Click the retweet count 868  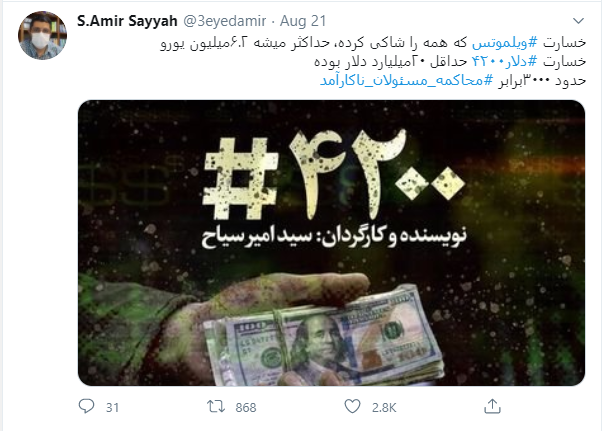click(246, 407)
